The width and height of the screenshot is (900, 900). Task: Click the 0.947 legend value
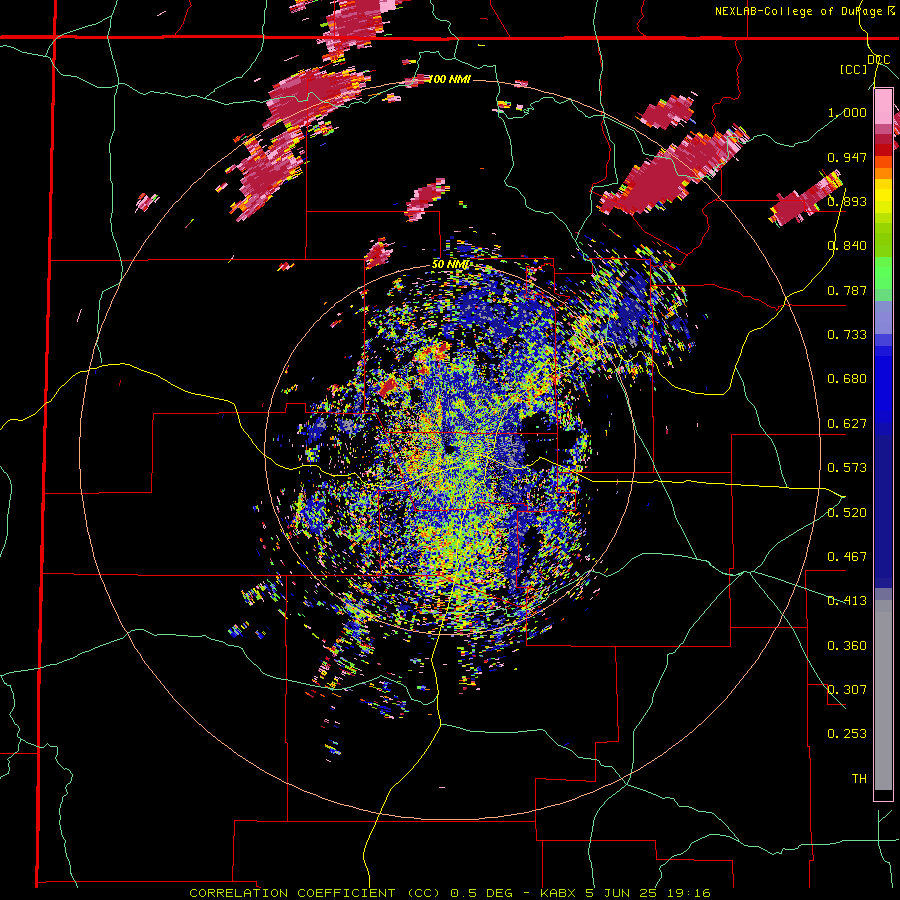[847, 157]
